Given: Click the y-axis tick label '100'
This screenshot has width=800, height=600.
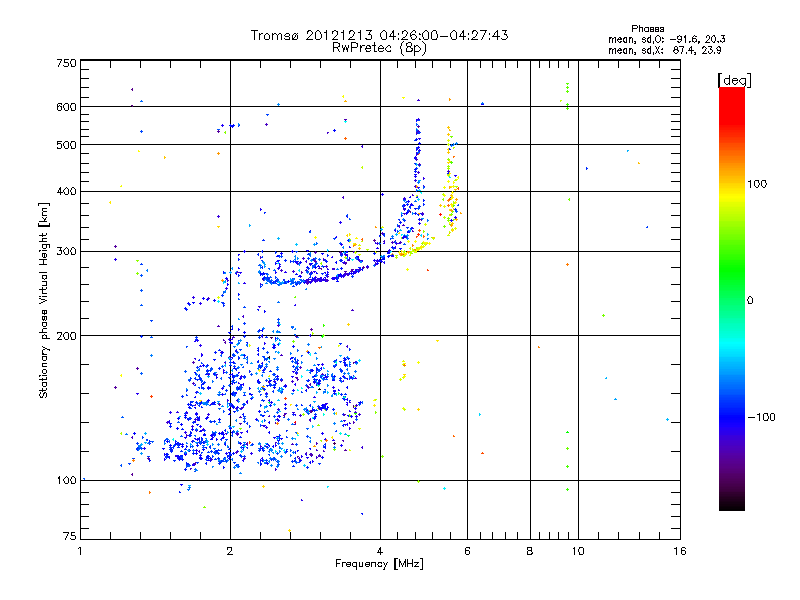Looking at the screenshot, I should tap(66, 480).
